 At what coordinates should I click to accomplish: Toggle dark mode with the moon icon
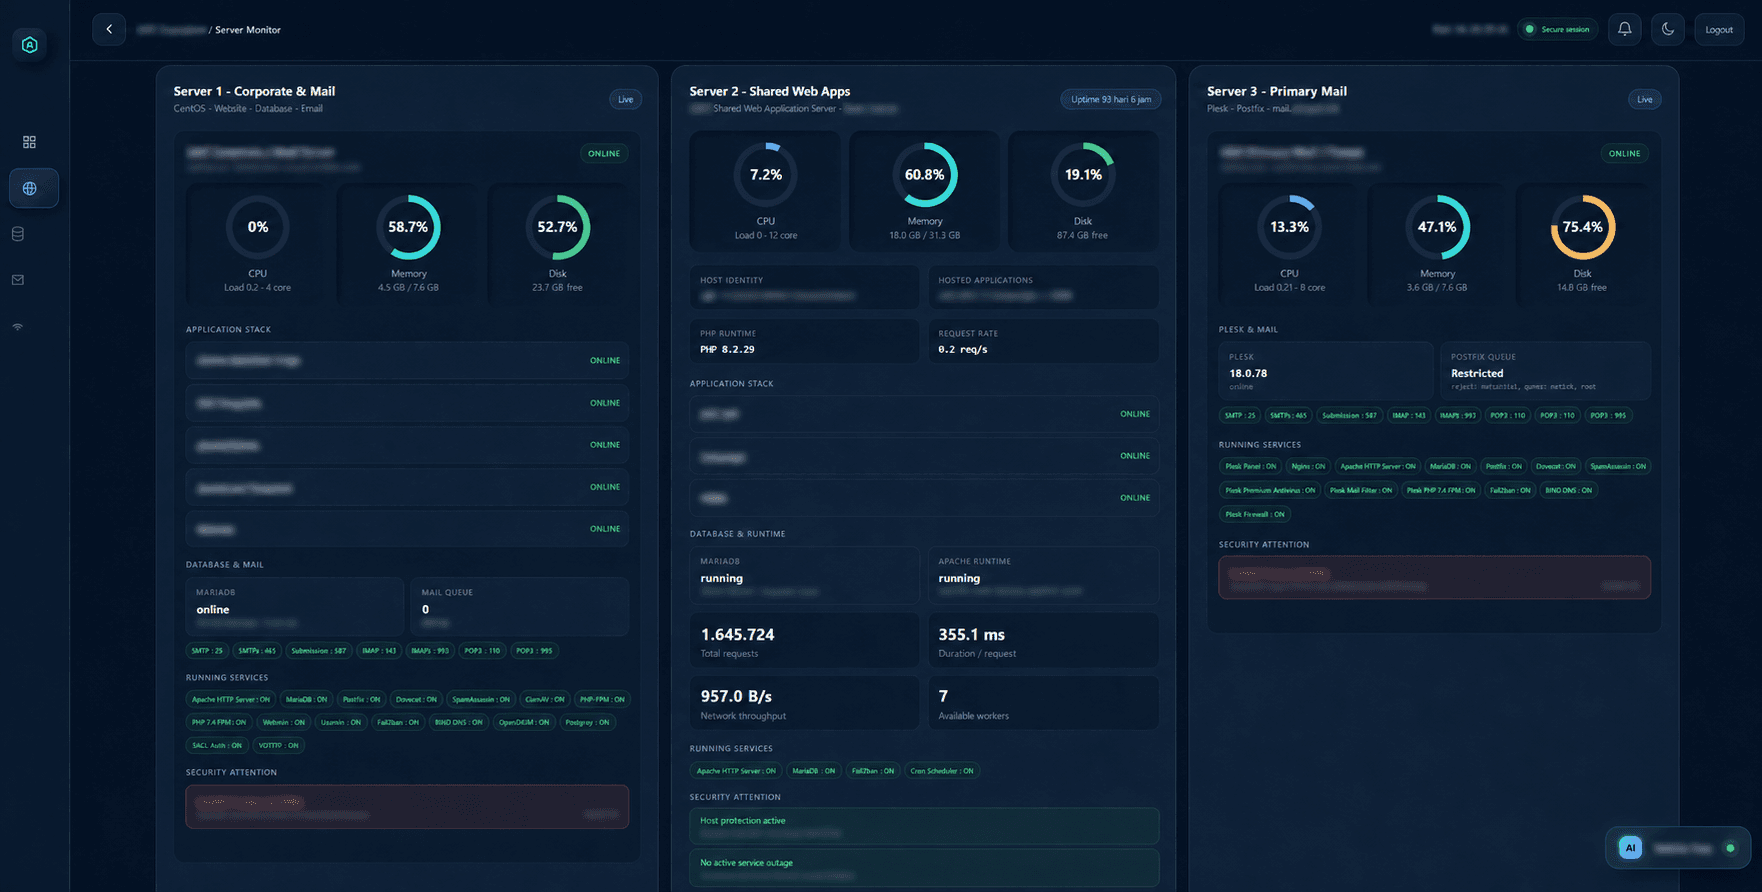[1668, 29]
